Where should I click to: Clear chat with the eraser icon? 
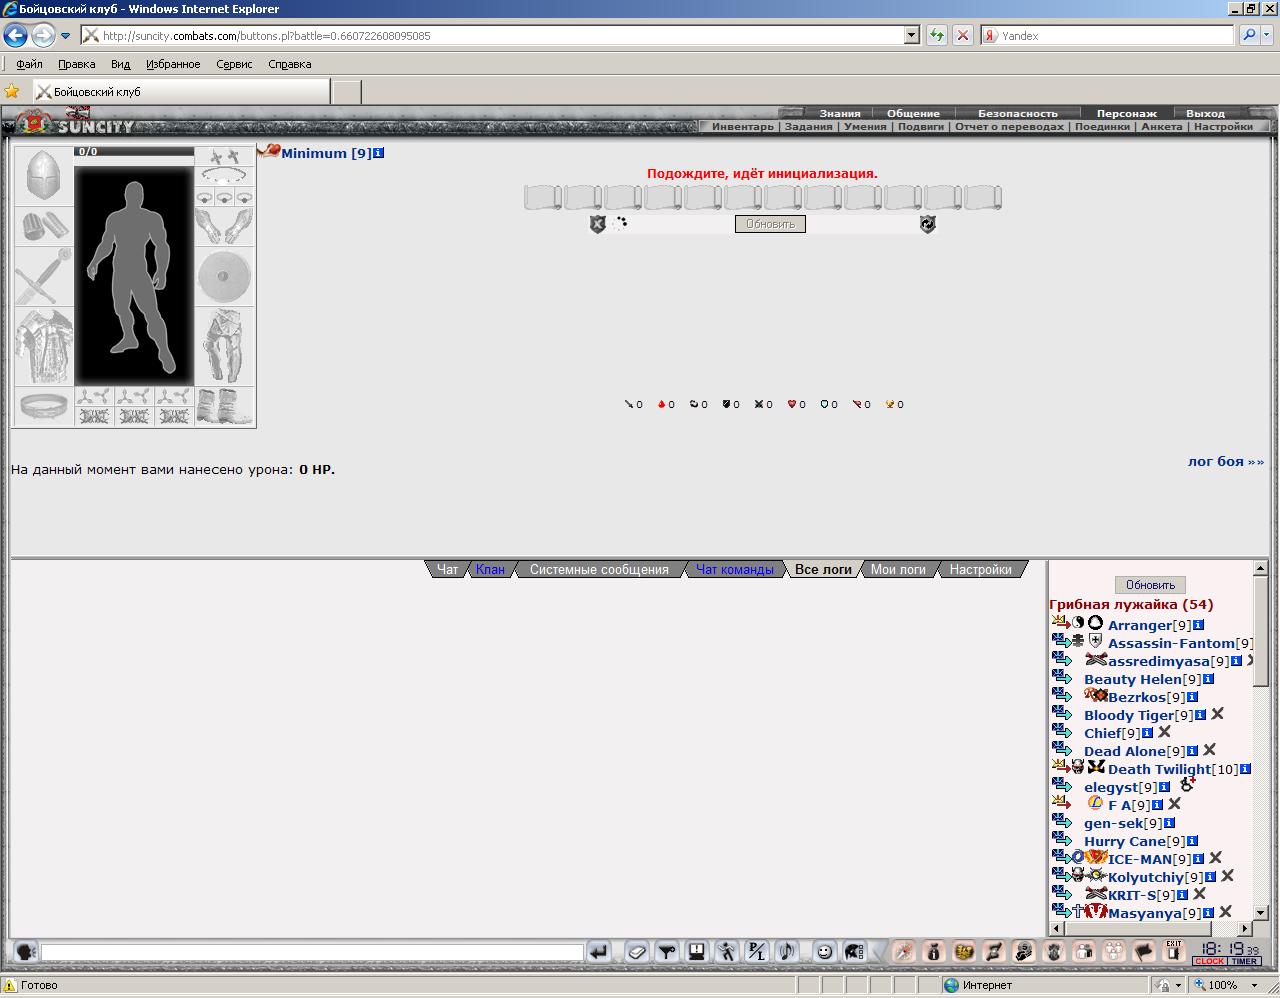tap(637, 952)
